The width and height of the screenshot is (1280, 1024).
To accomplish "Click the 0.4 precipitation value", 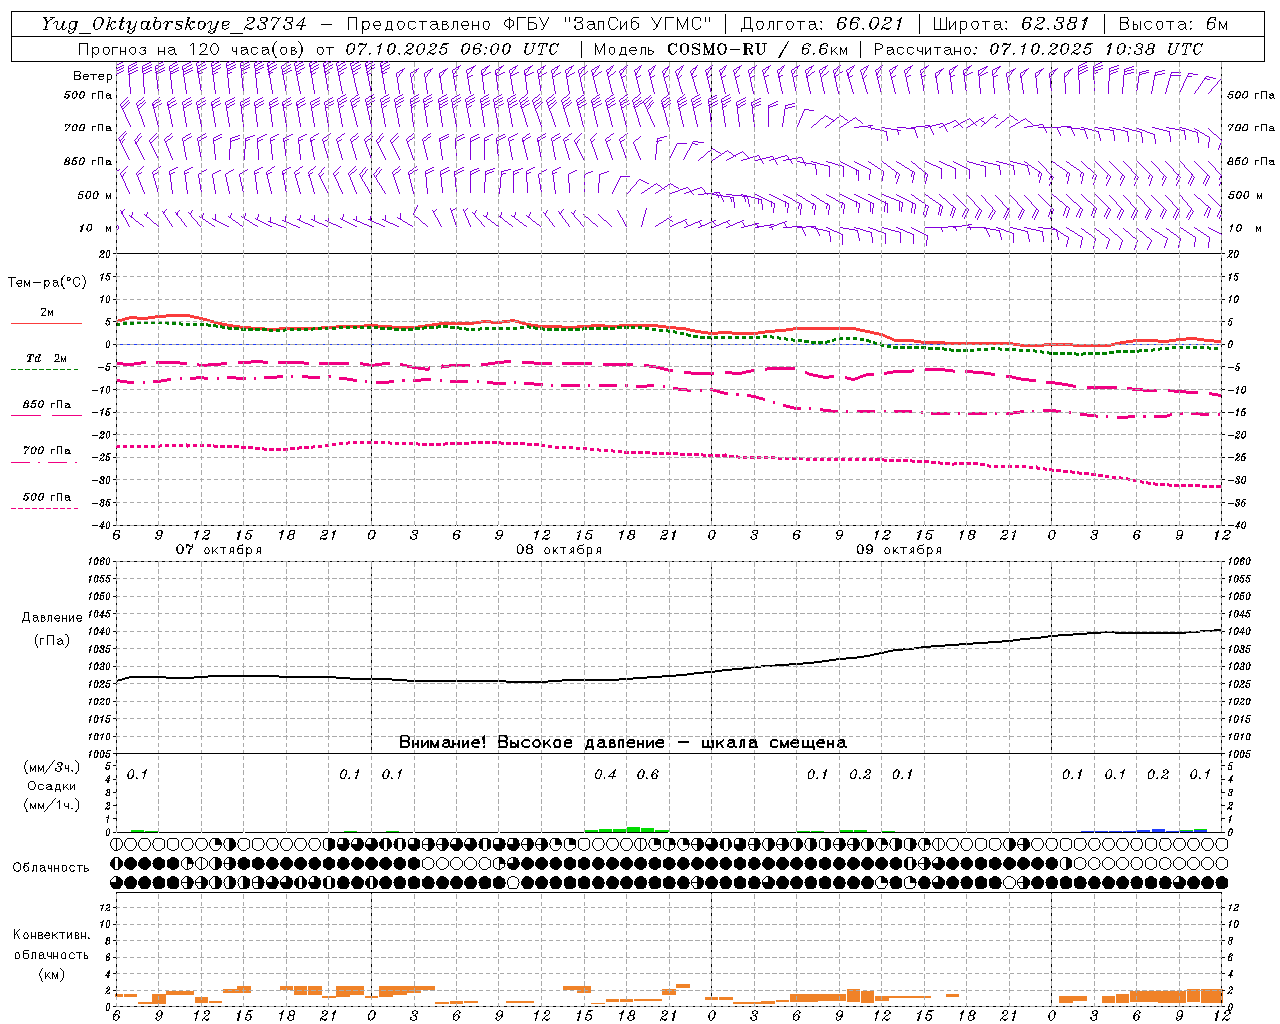I will point(605,774).
